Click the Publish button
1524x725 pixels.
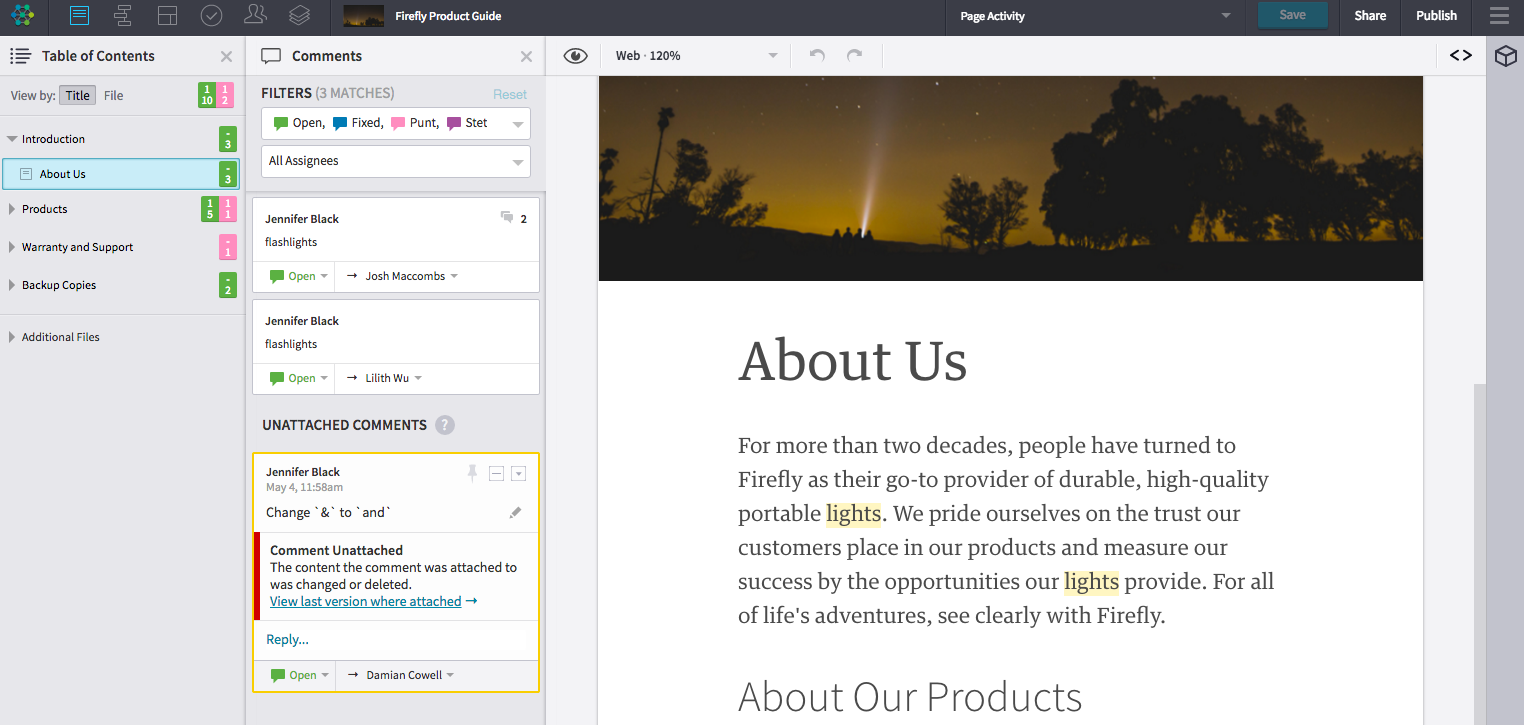click(x=1436, y=16)
